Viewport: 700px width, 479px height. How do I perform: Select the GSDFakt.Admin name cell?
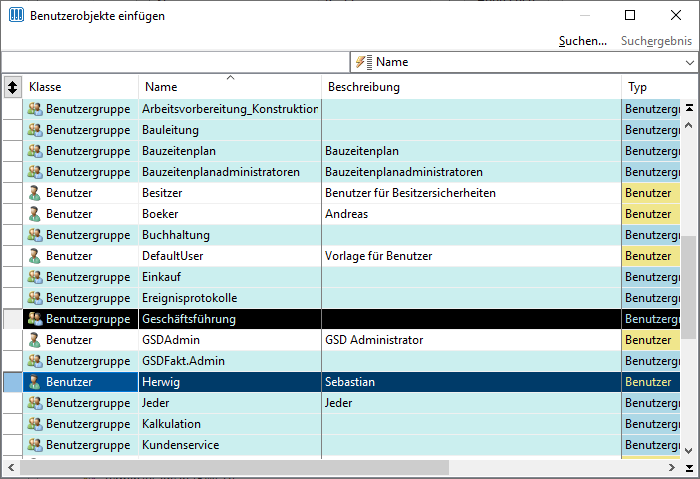point(230,361)
